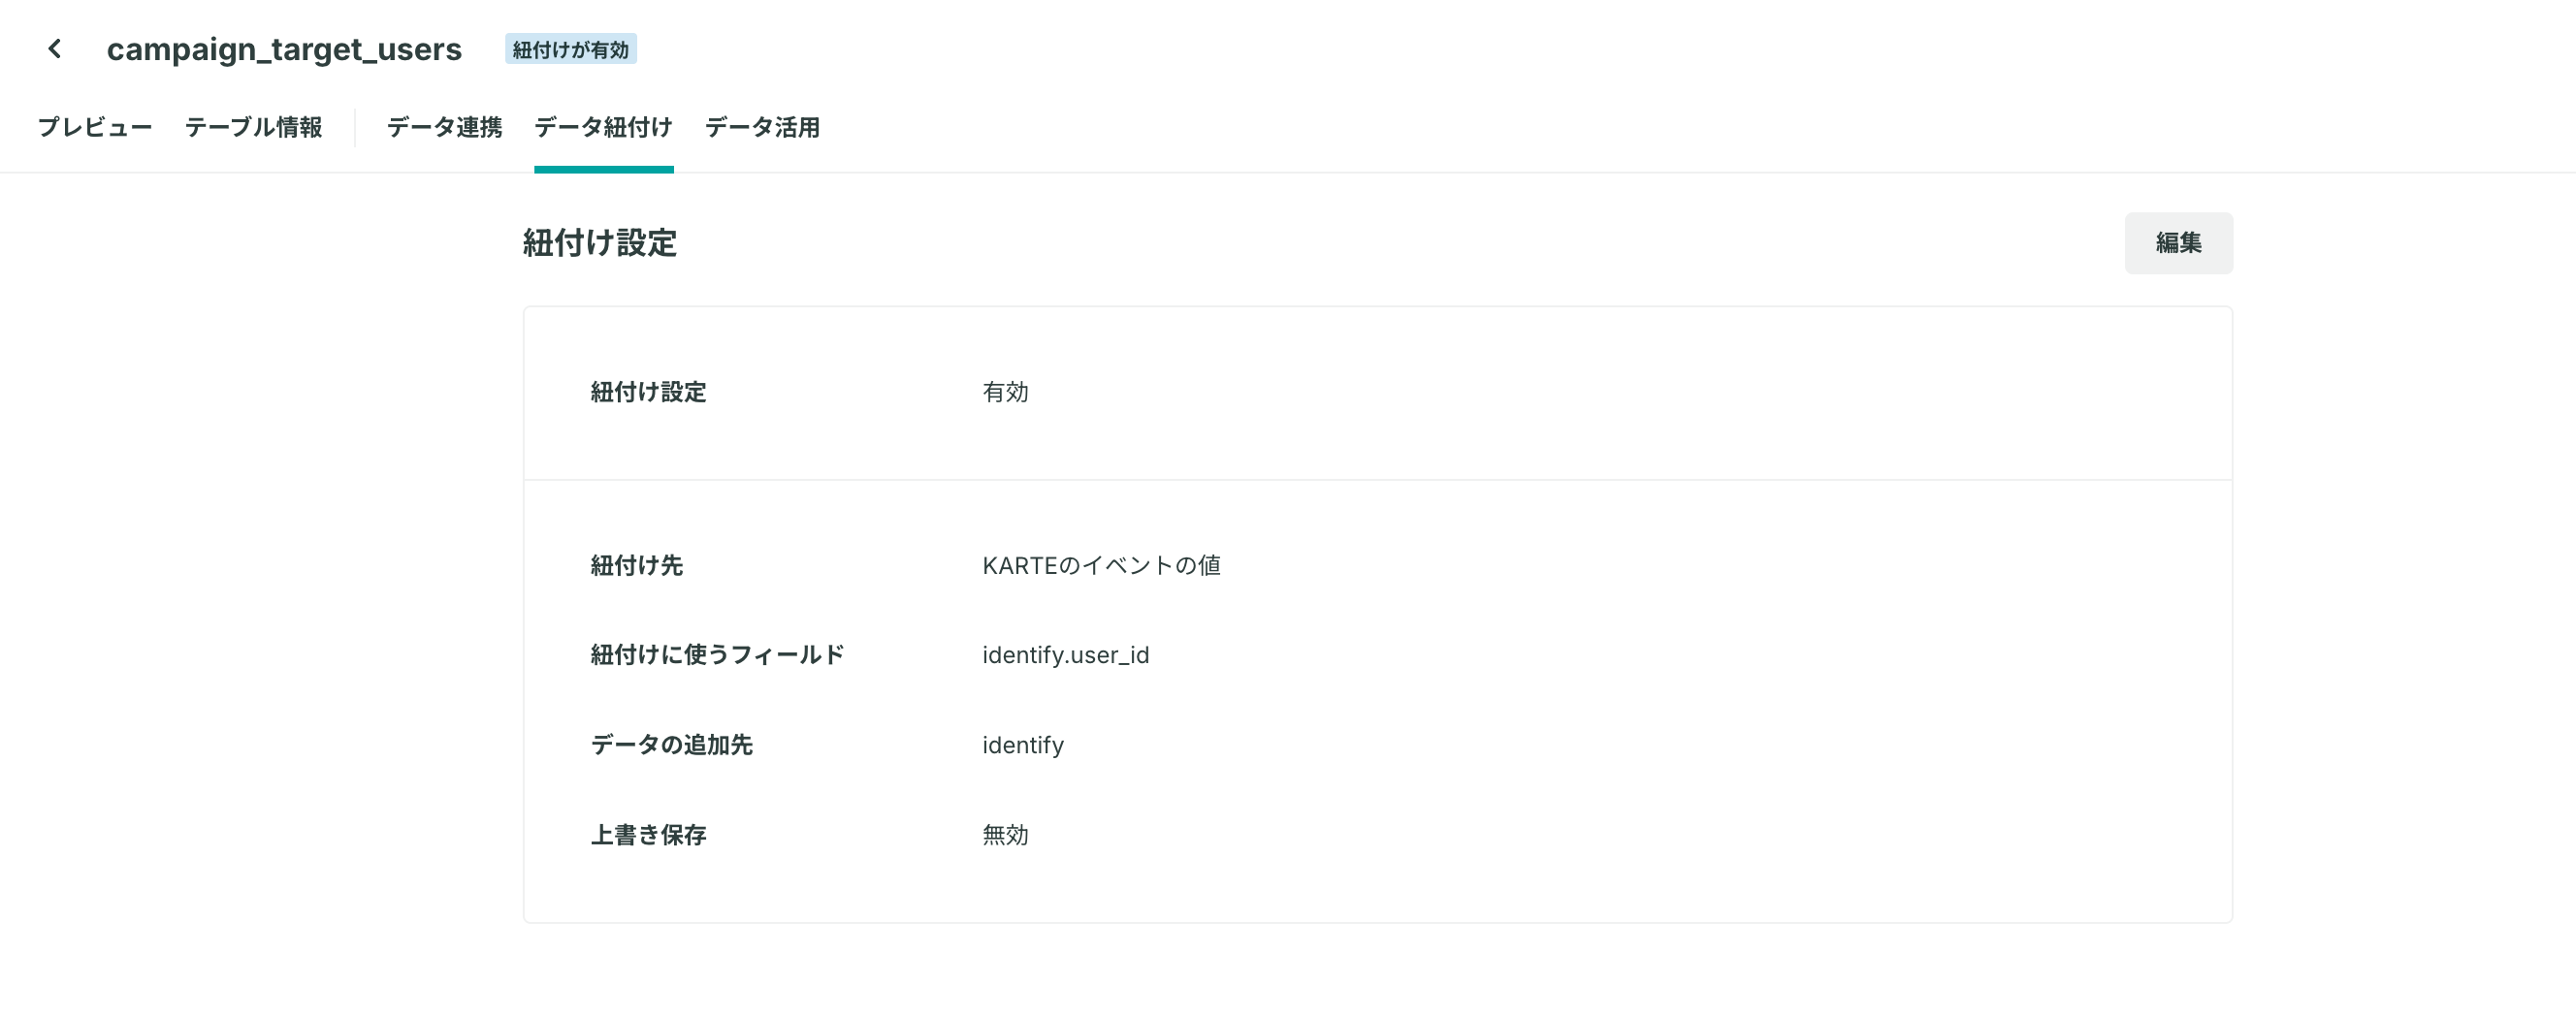Click the 紐付け設定 row label in card
The width and height of the screenshot is (2576, 1016).
click(648, 392)
